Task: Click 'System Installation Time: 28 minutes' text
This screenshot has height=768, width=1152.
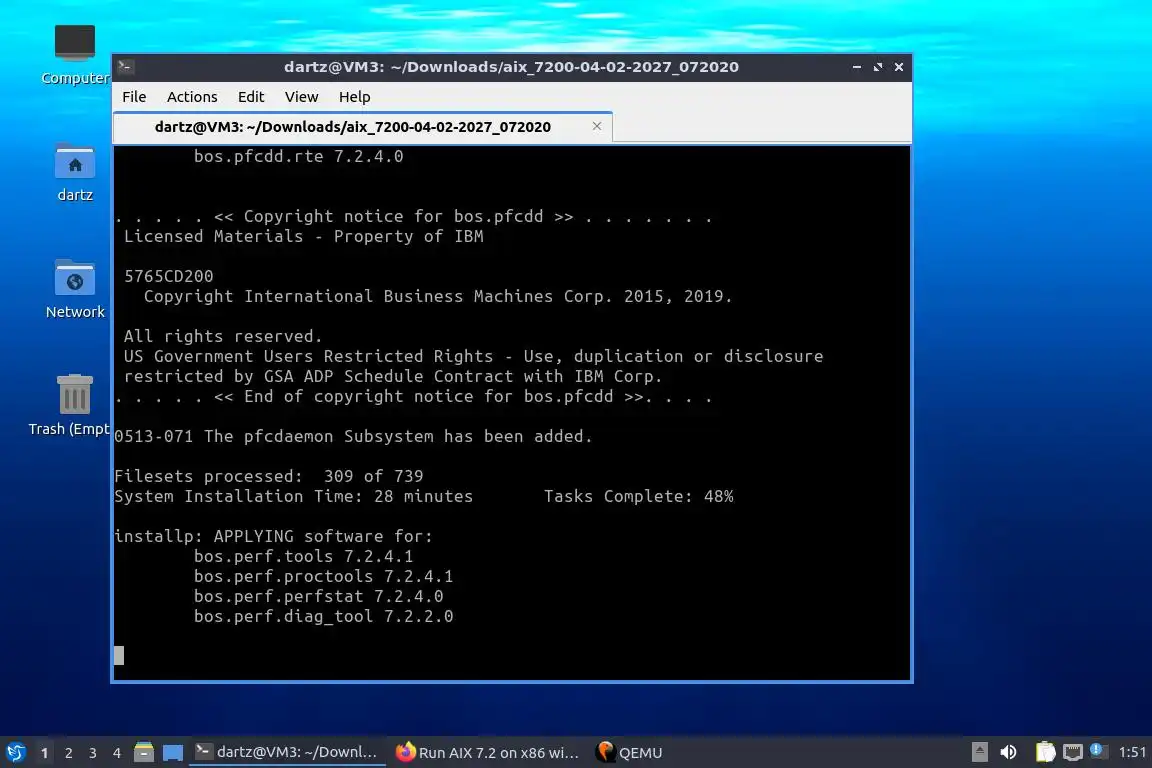Action: pyautogui.click(x=294, y=497)
